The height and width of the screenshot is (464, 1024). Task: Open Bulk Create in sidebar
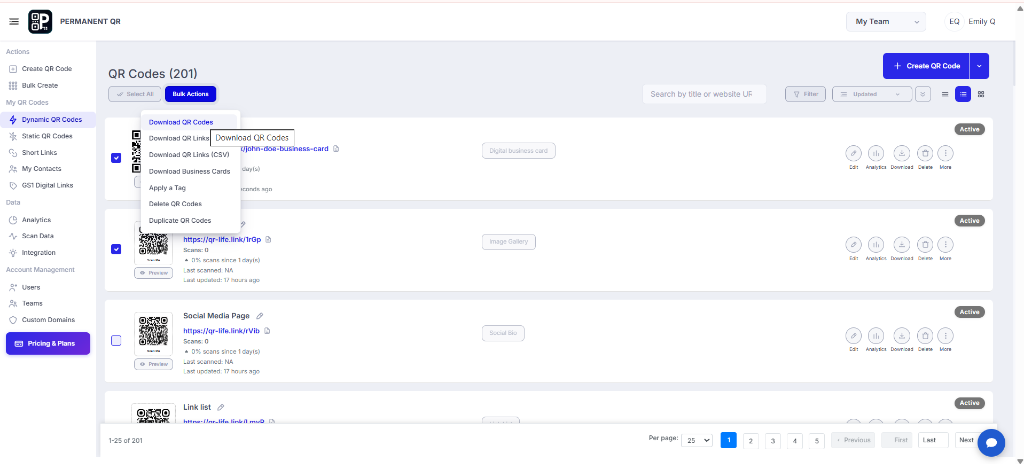point(40,86)
